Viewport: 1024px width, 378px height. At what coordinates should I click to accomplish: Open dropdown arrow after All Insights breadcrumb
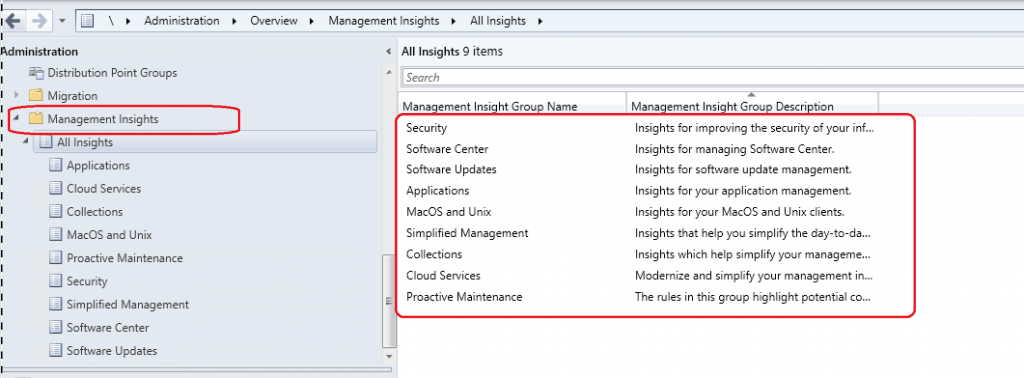click(x=540, y=21)
